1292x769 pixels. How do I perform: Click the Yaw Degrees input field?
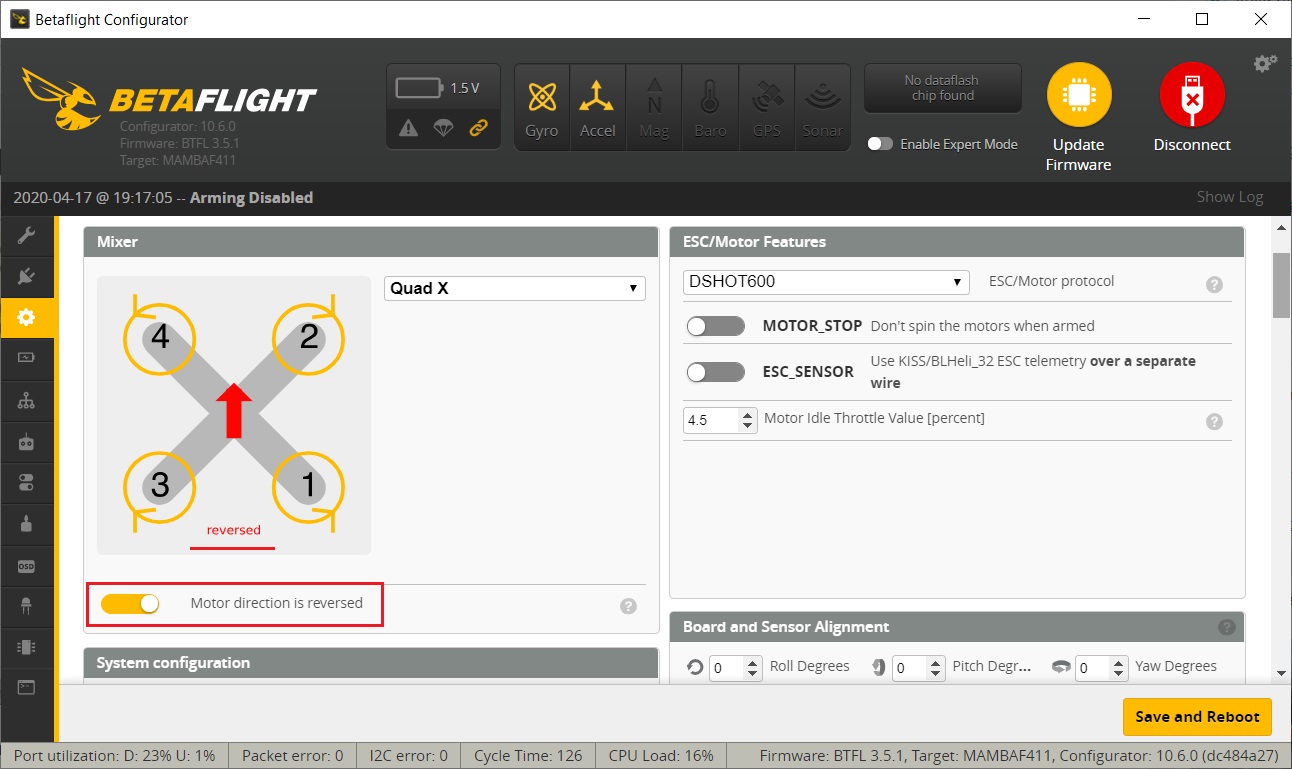(x=1095, y=668)
